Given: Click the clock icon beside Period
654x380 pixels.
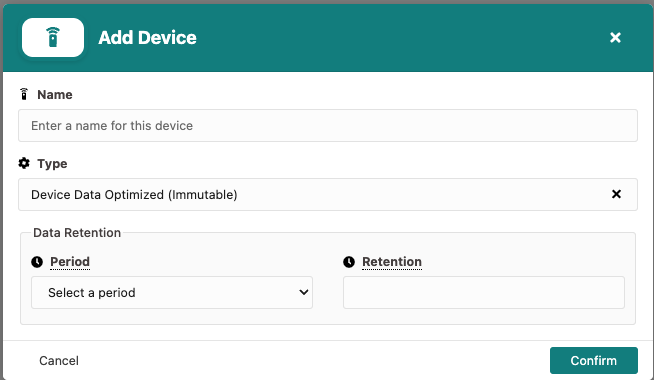Looking at the screenshot, I should pos(37,262).
